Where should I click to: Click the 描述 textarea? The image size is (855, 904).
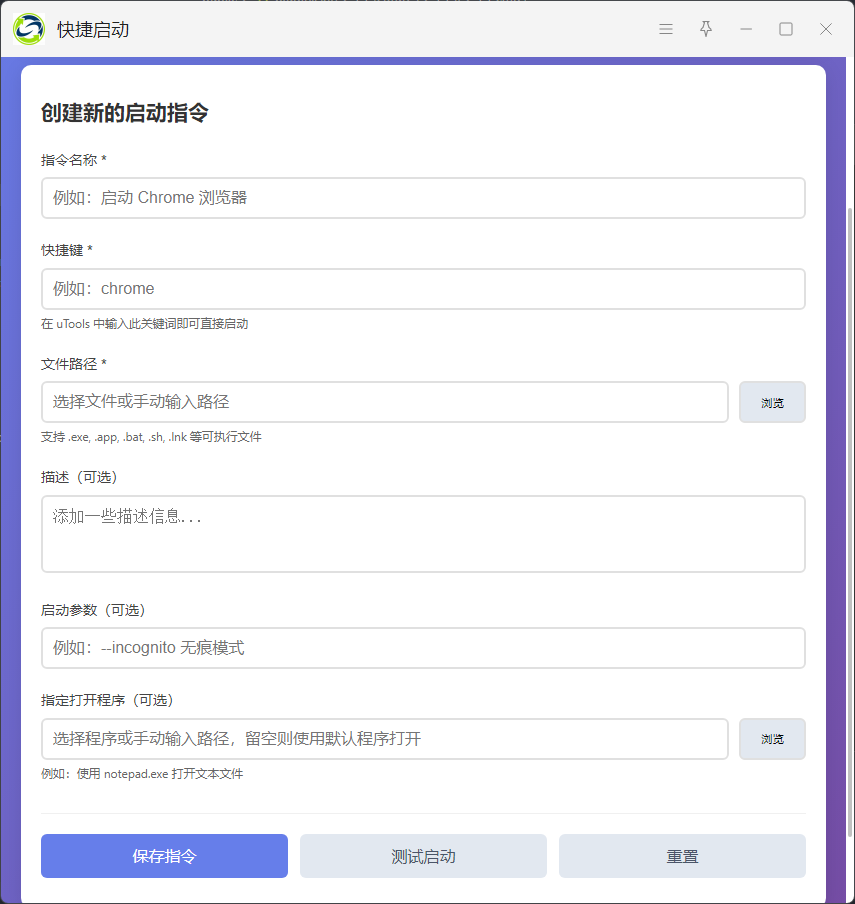tap(423, 534)
